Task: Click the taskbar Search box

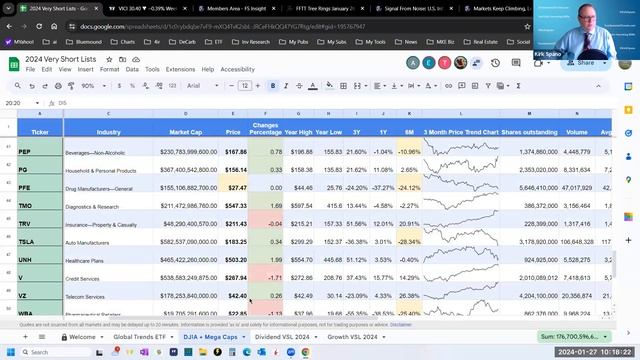Action: 56,352
